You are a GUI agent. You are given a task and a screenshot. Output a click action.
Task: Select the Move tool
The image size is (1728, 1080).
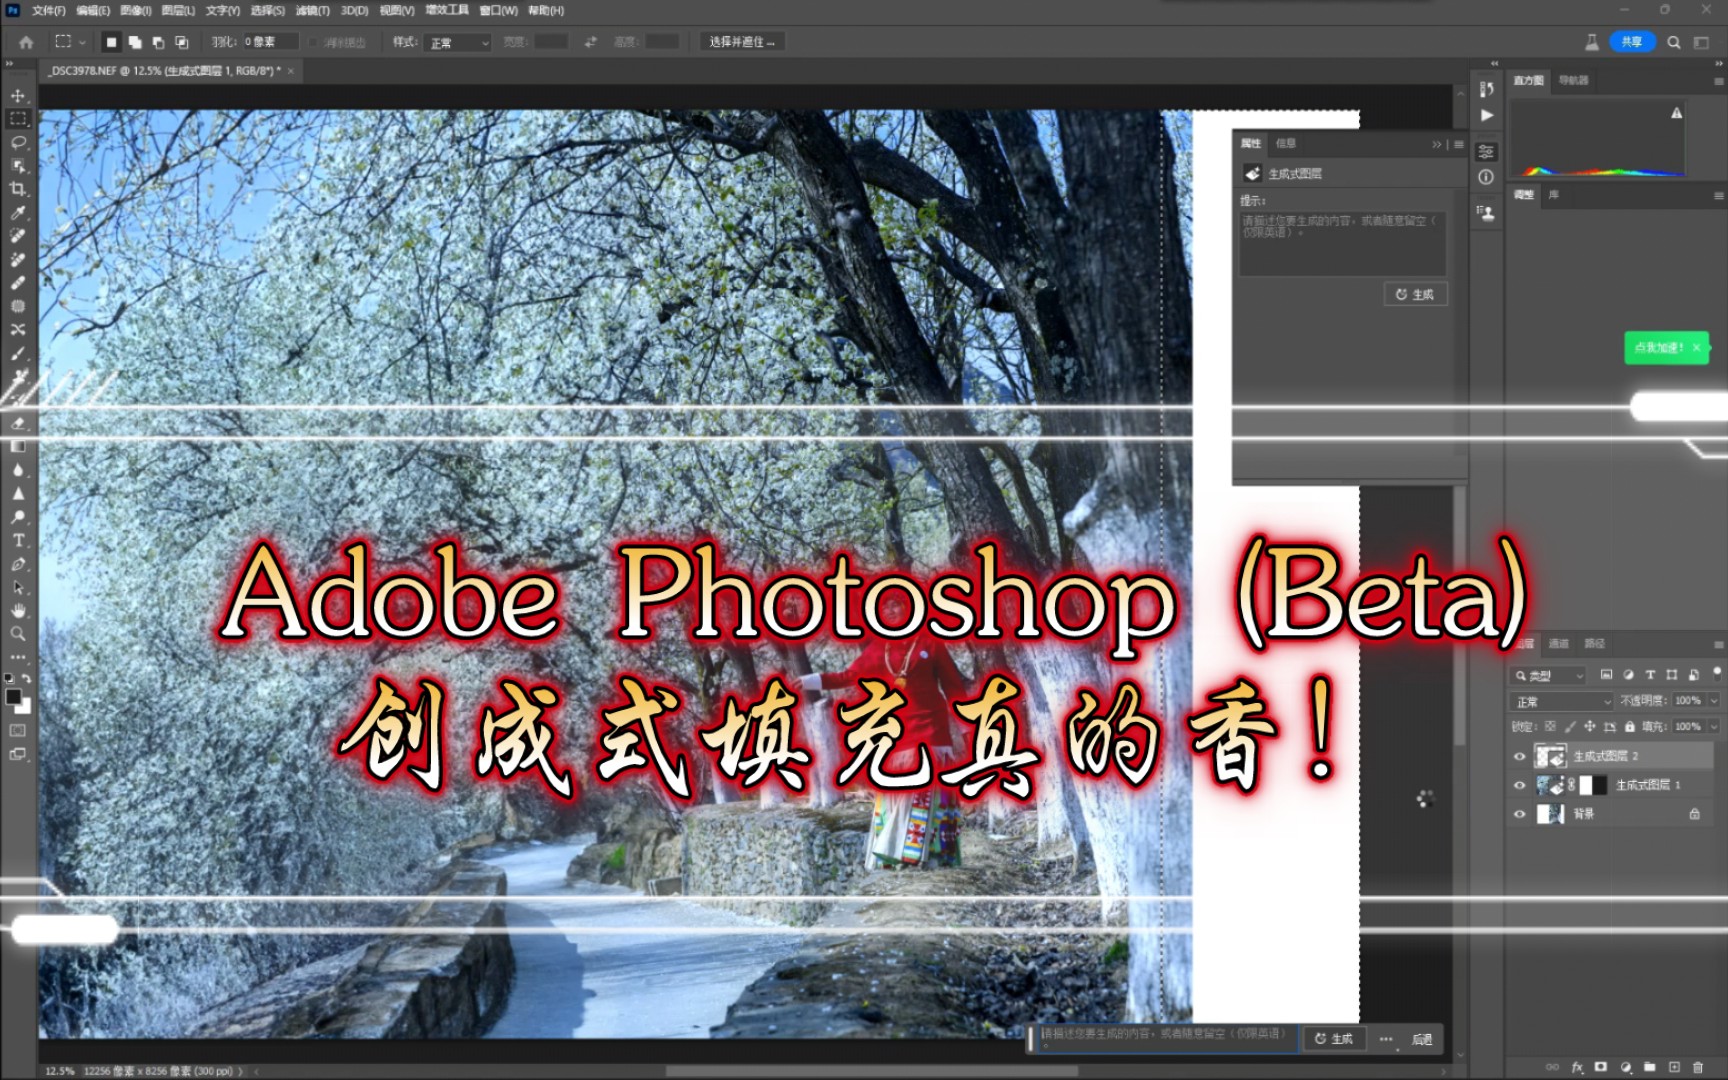(x=18, y=96)
